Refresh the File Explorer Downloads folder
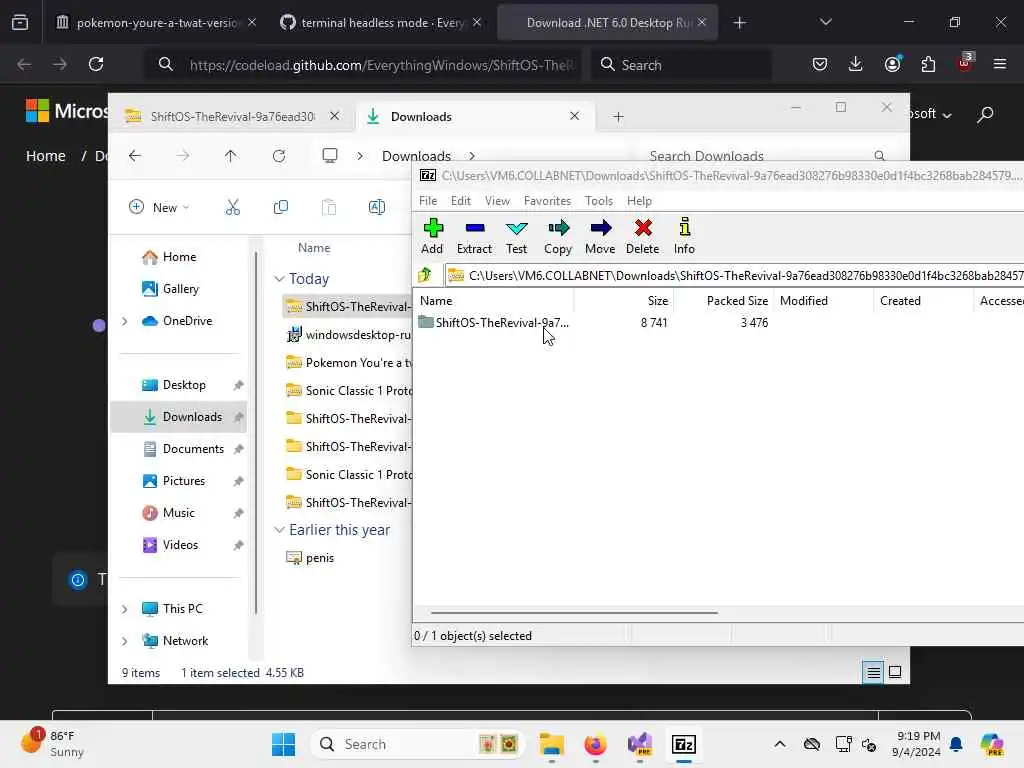 (279, 155)
